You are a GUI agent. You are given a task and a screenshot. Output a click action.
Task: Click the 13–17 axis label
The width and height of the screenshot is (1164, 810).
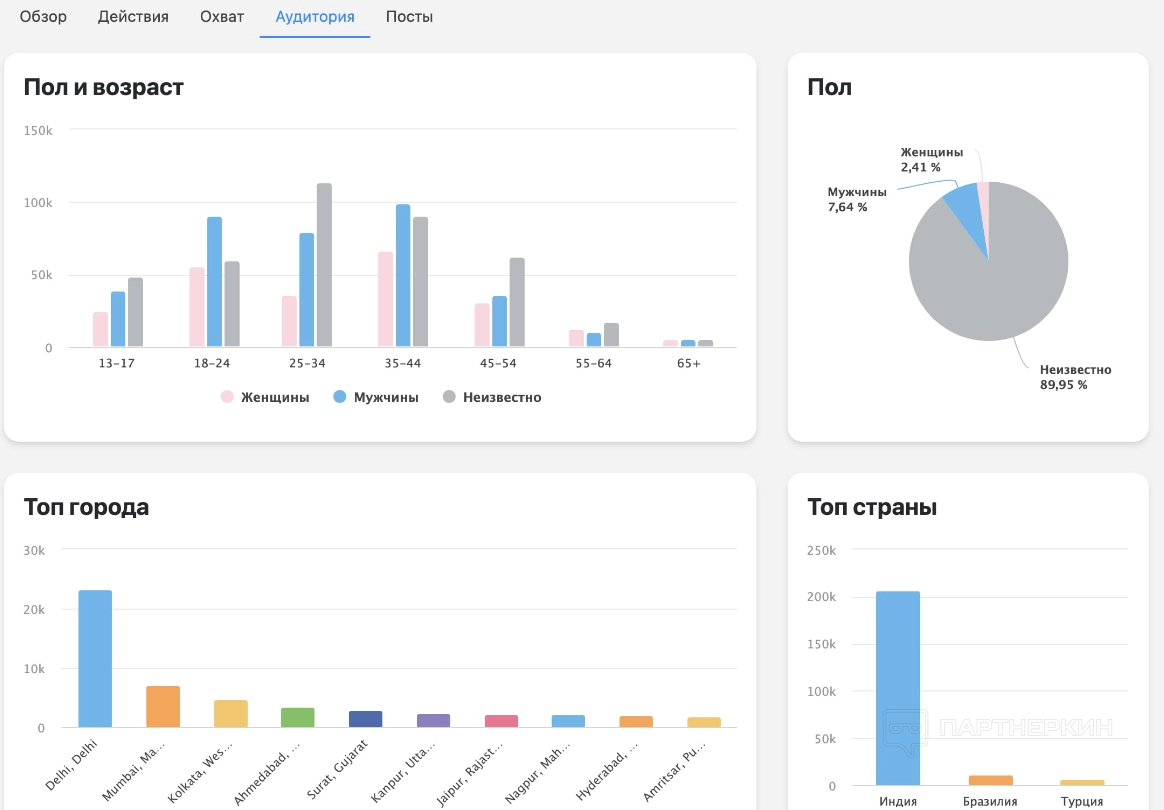117,363
